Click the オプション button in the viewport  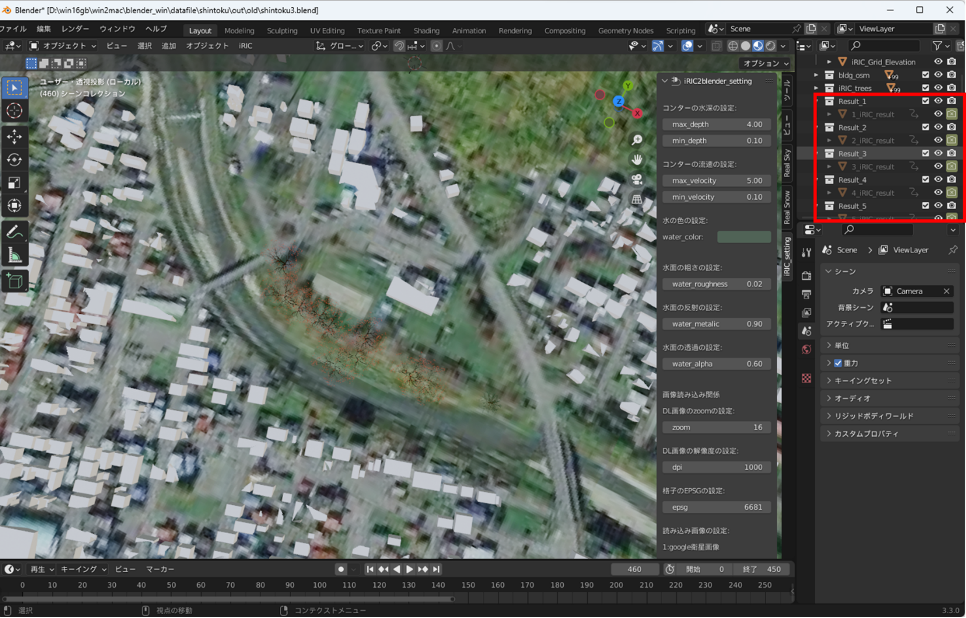[x=765, y=63]
